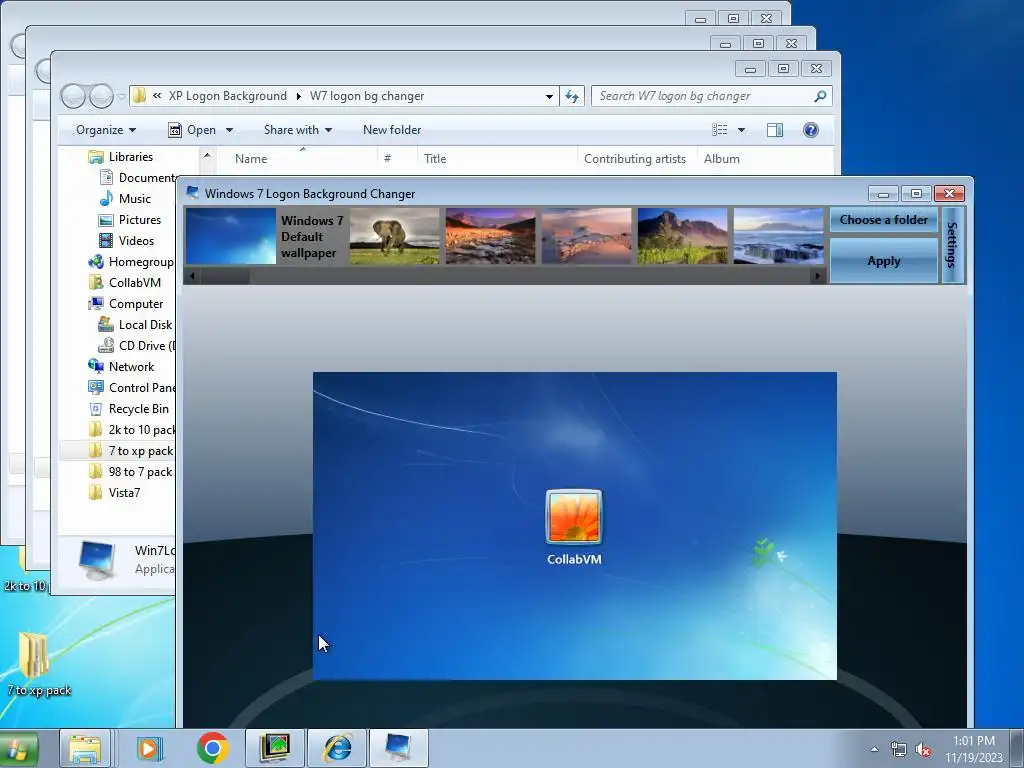Click the Internet Explorer taskbar icon
The image size is (1024, 768).
pos(337,748)
